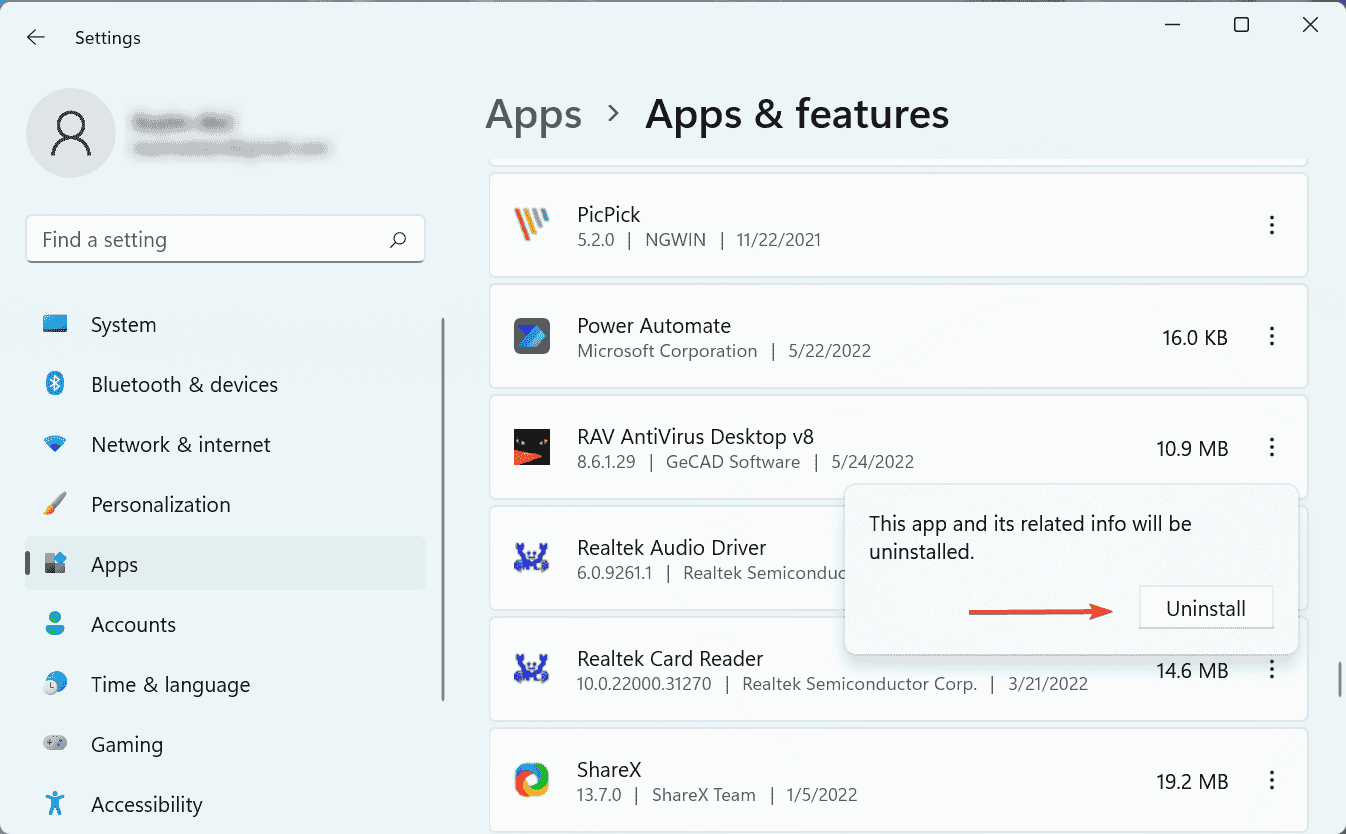Open more options for ShareX
Image resolution: width=1346 pixels, height=834 pixels.
pos(1272,781)
